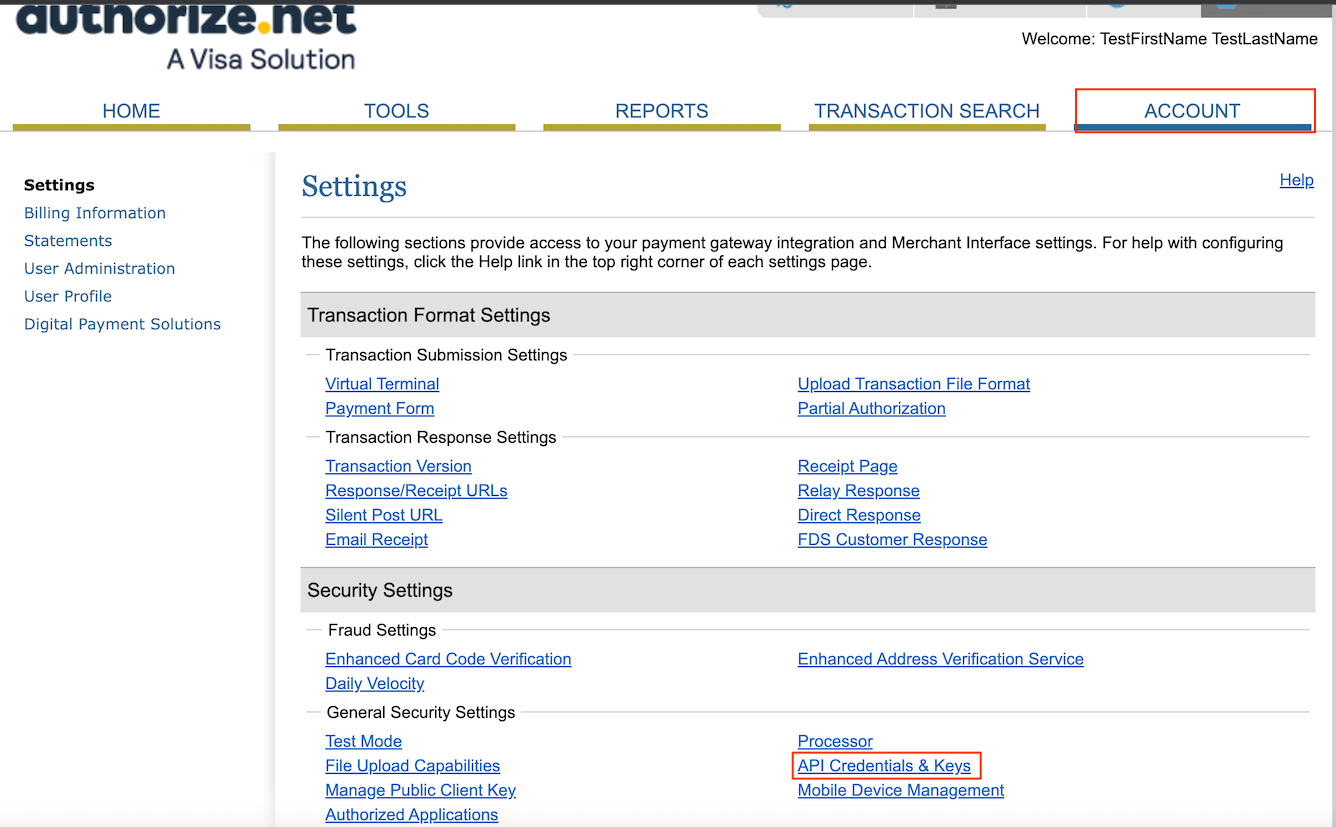Click the Email Receipt link
The height and width of the screenshot is (827, 1336).
[376, 540]
